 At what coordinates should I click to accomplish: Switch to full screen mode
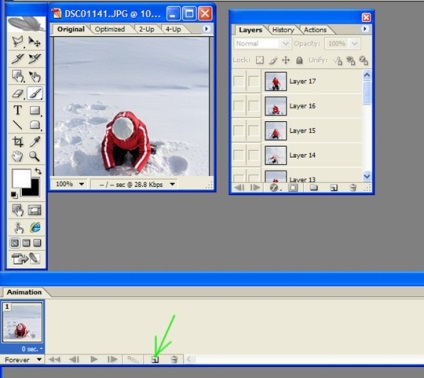click(x=37, y=243)
